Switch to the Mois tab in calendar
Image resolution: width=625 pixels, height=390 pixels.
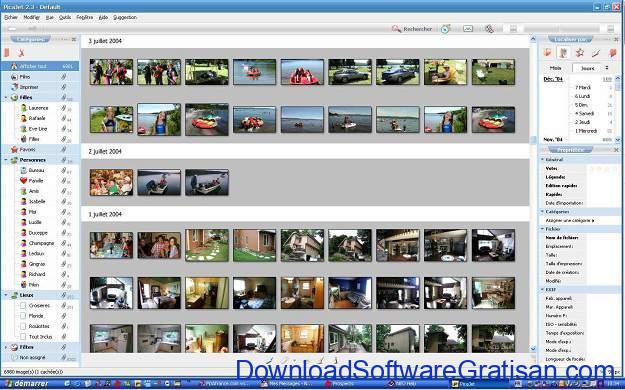coord(555,68)
